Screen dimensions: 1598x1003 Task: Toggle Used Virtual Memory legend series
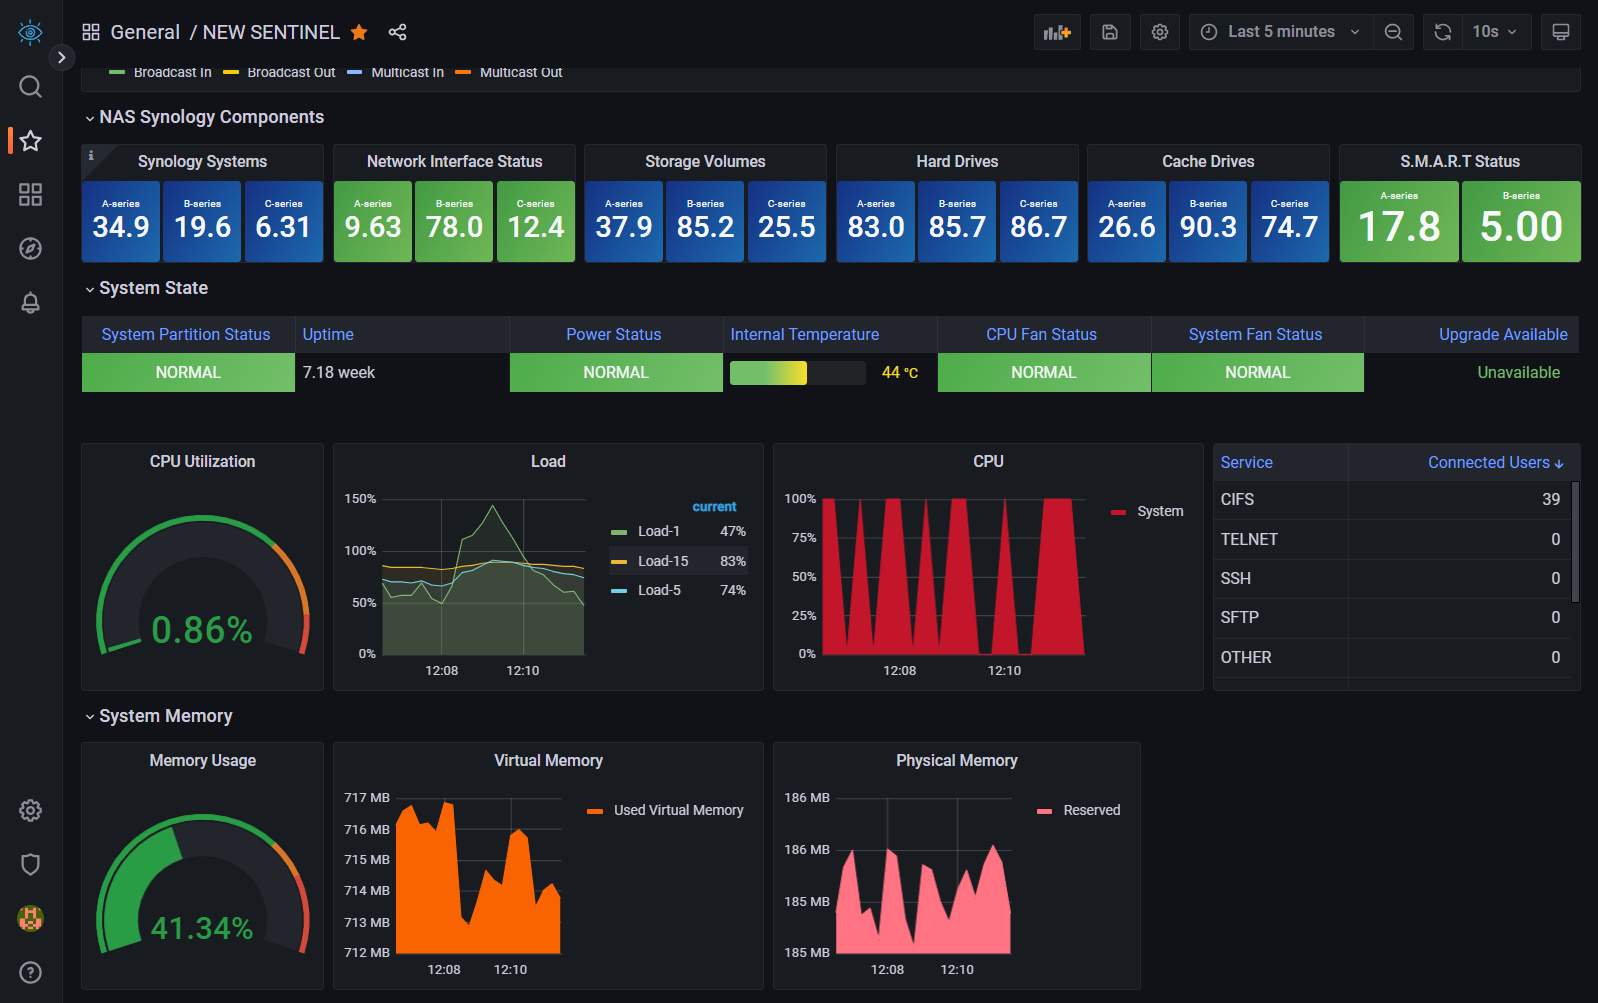[x=678, y=810]
